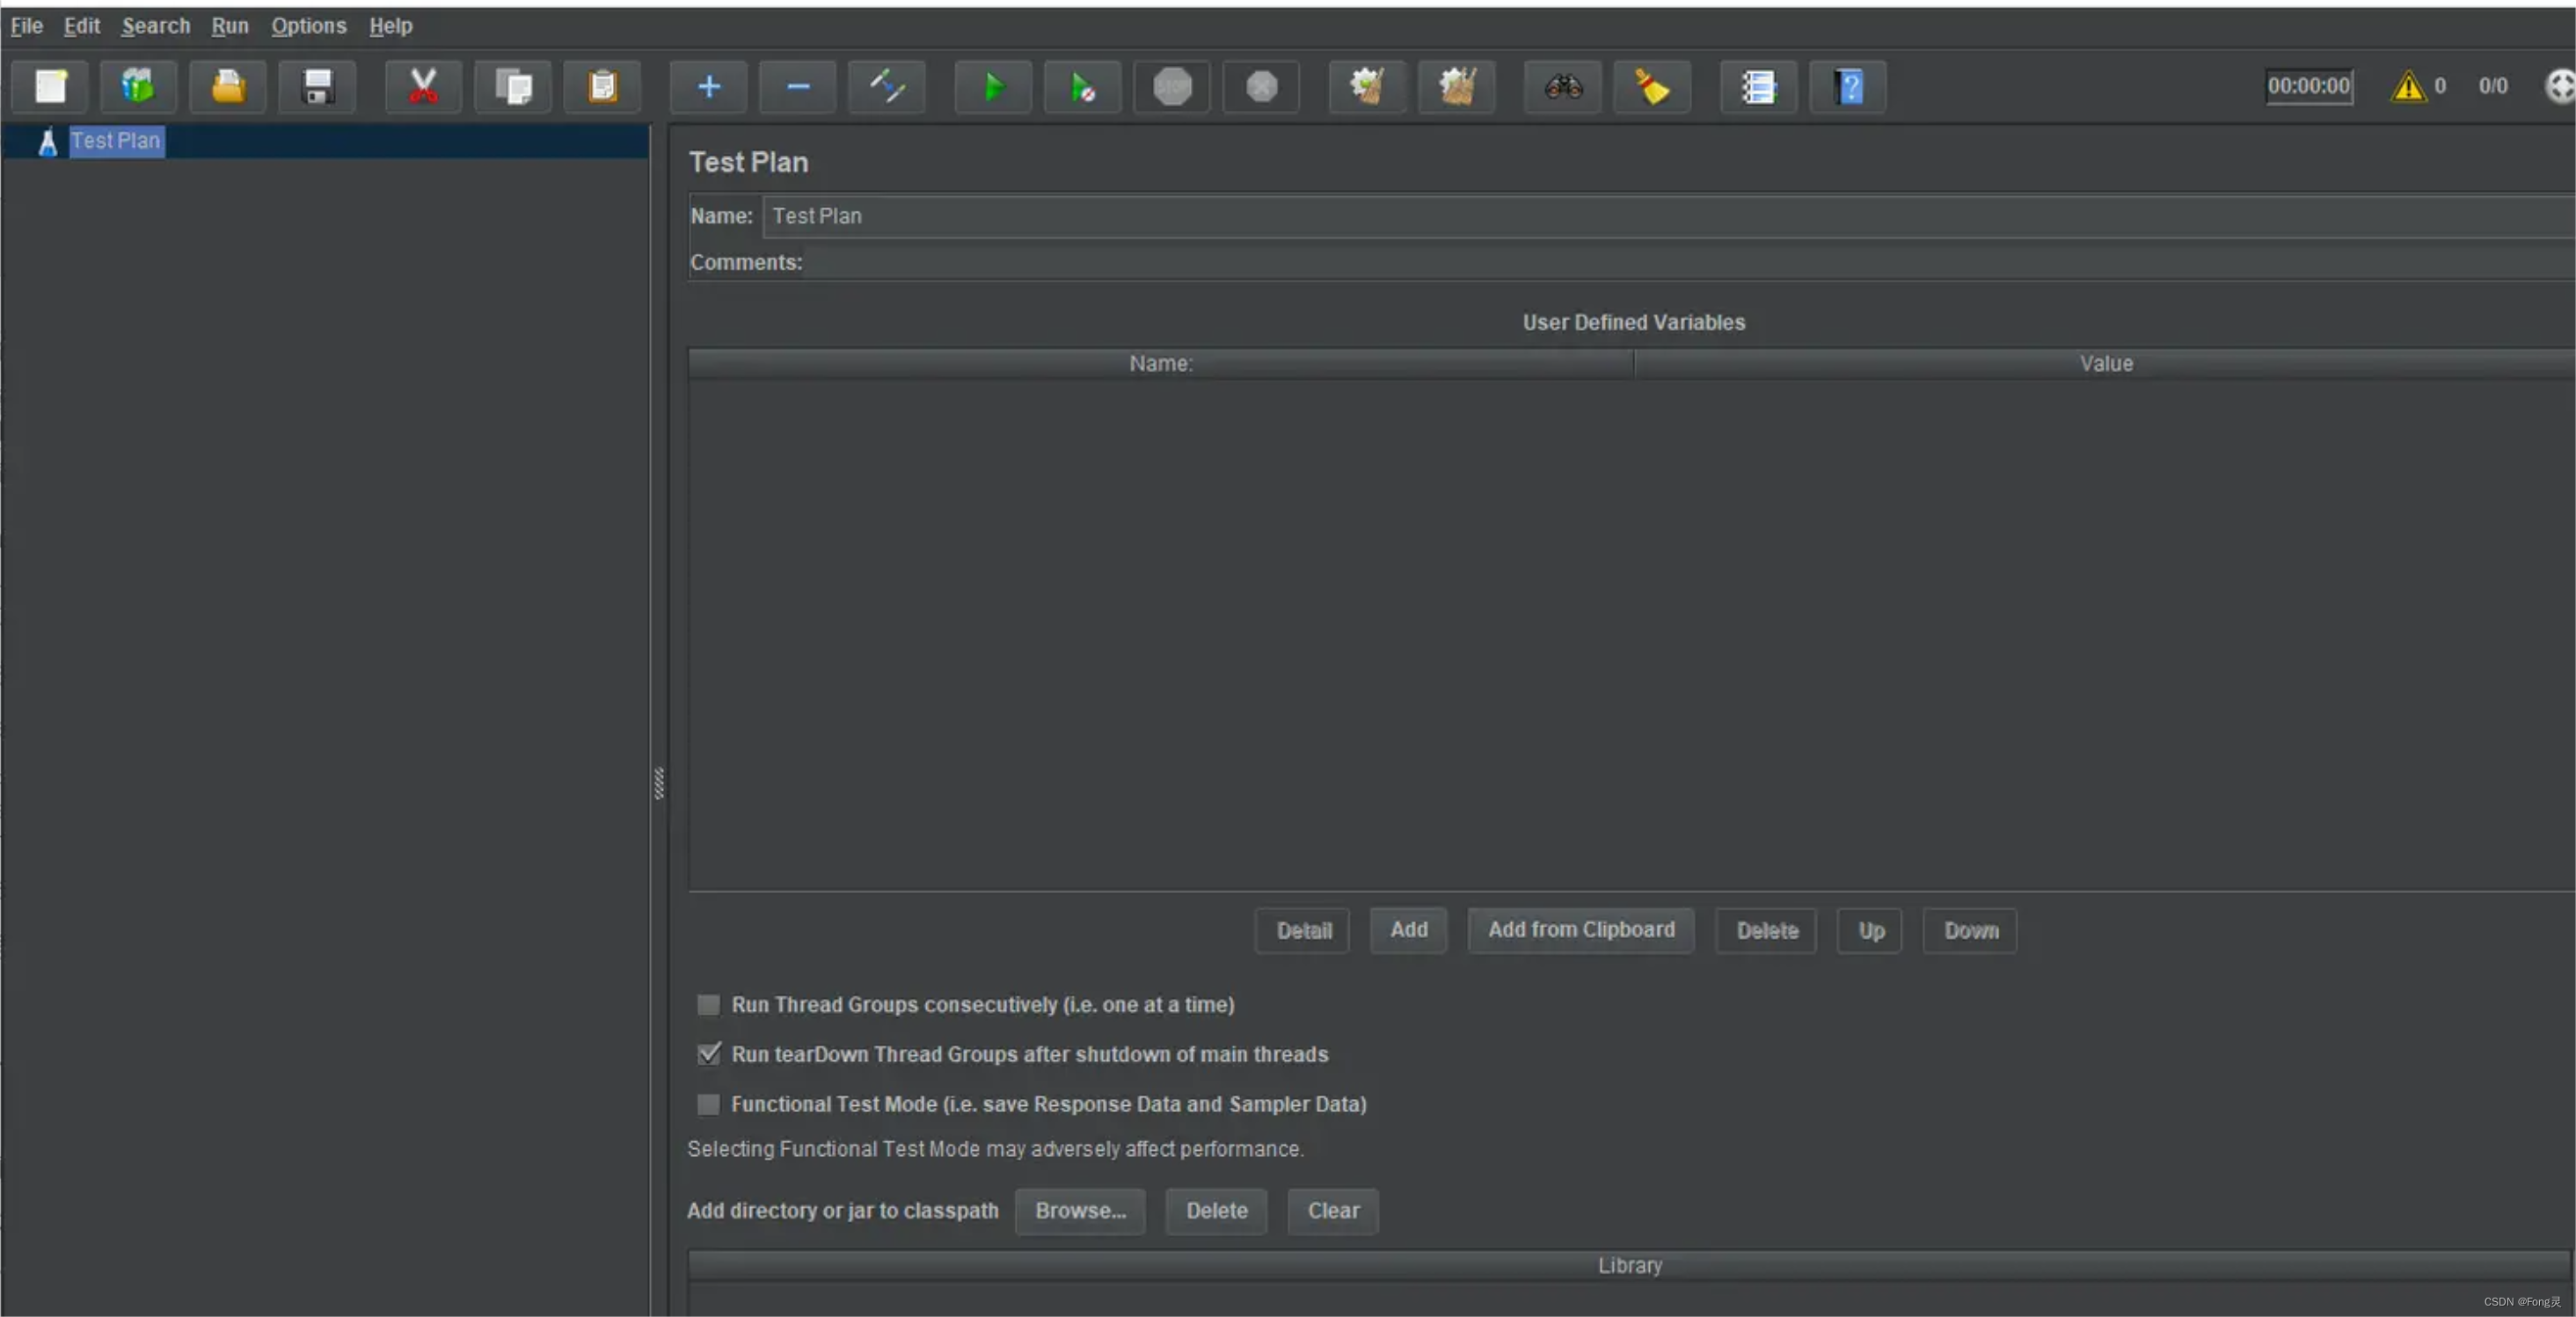Viewport: 2576px width, 1317px height.
Task: Click the Clear results broom icon
Action: [1368, 87]
